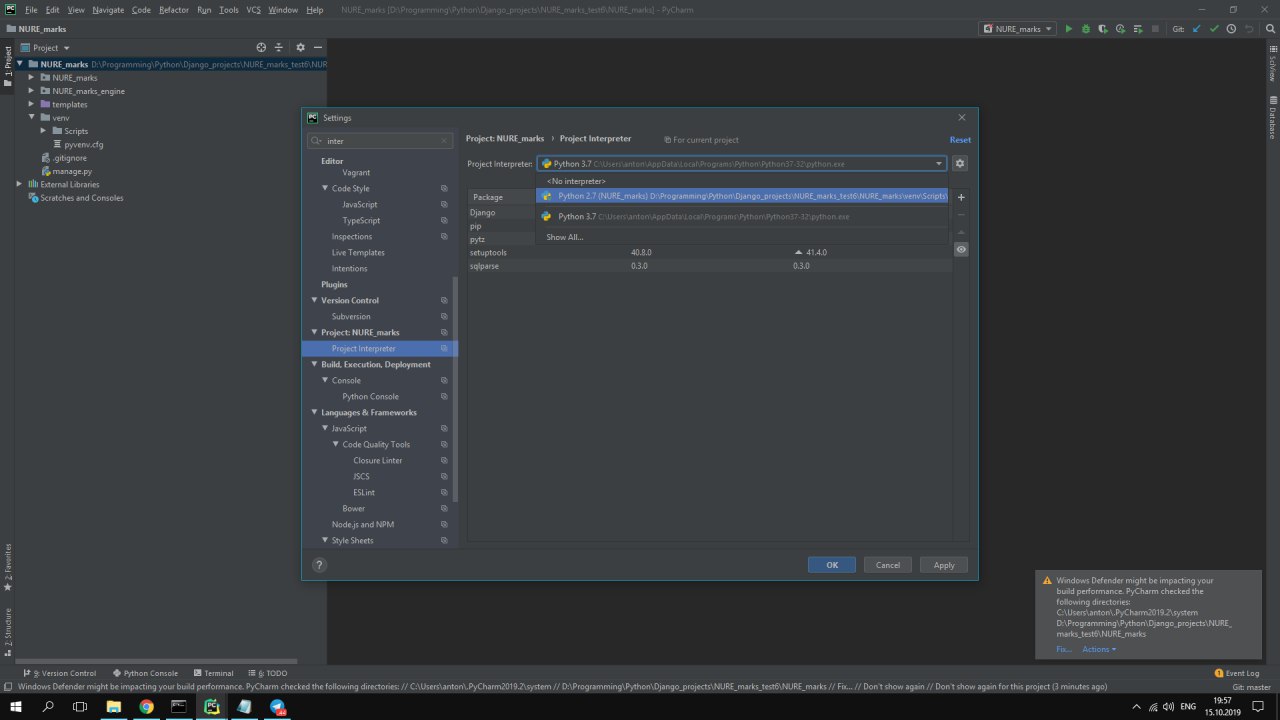Open the Windows notification center

[x=1258, y=706]
